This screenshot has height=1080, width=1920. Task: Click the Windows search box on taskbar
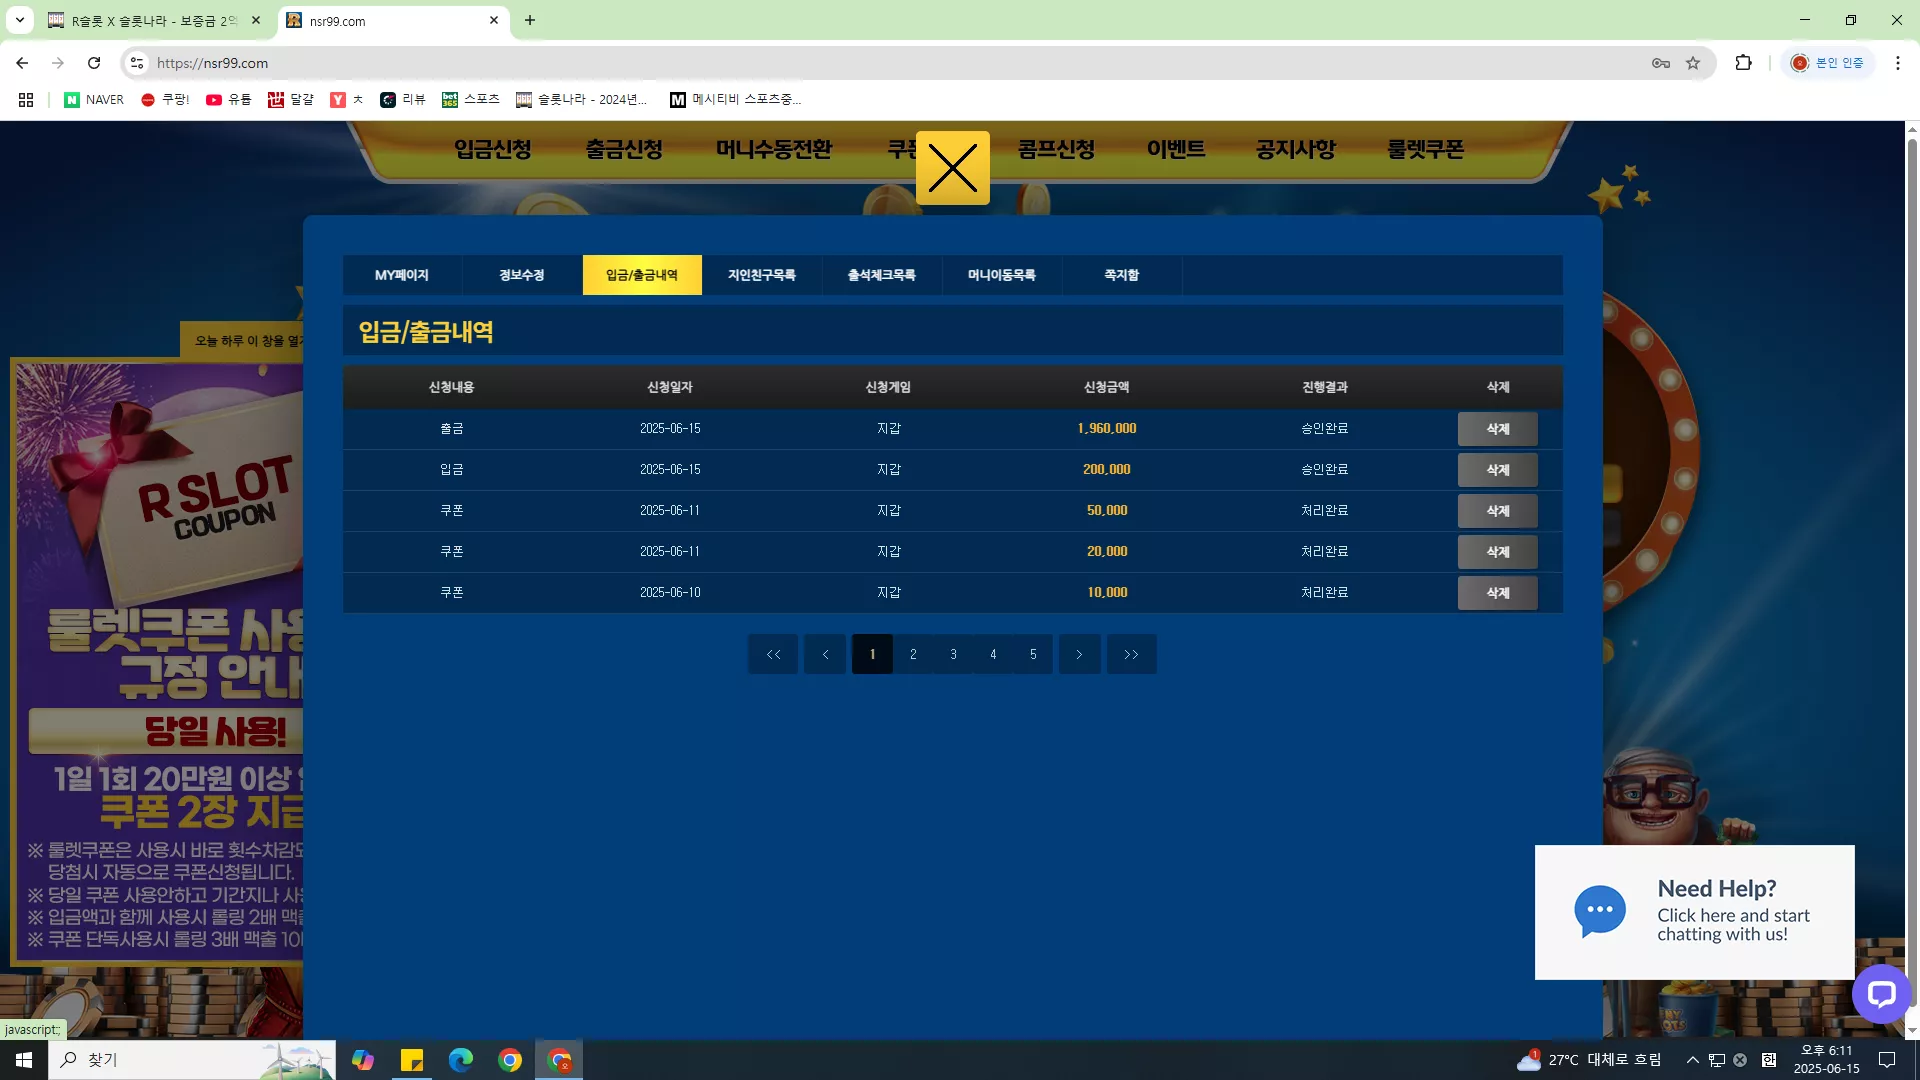(192, 1060)
